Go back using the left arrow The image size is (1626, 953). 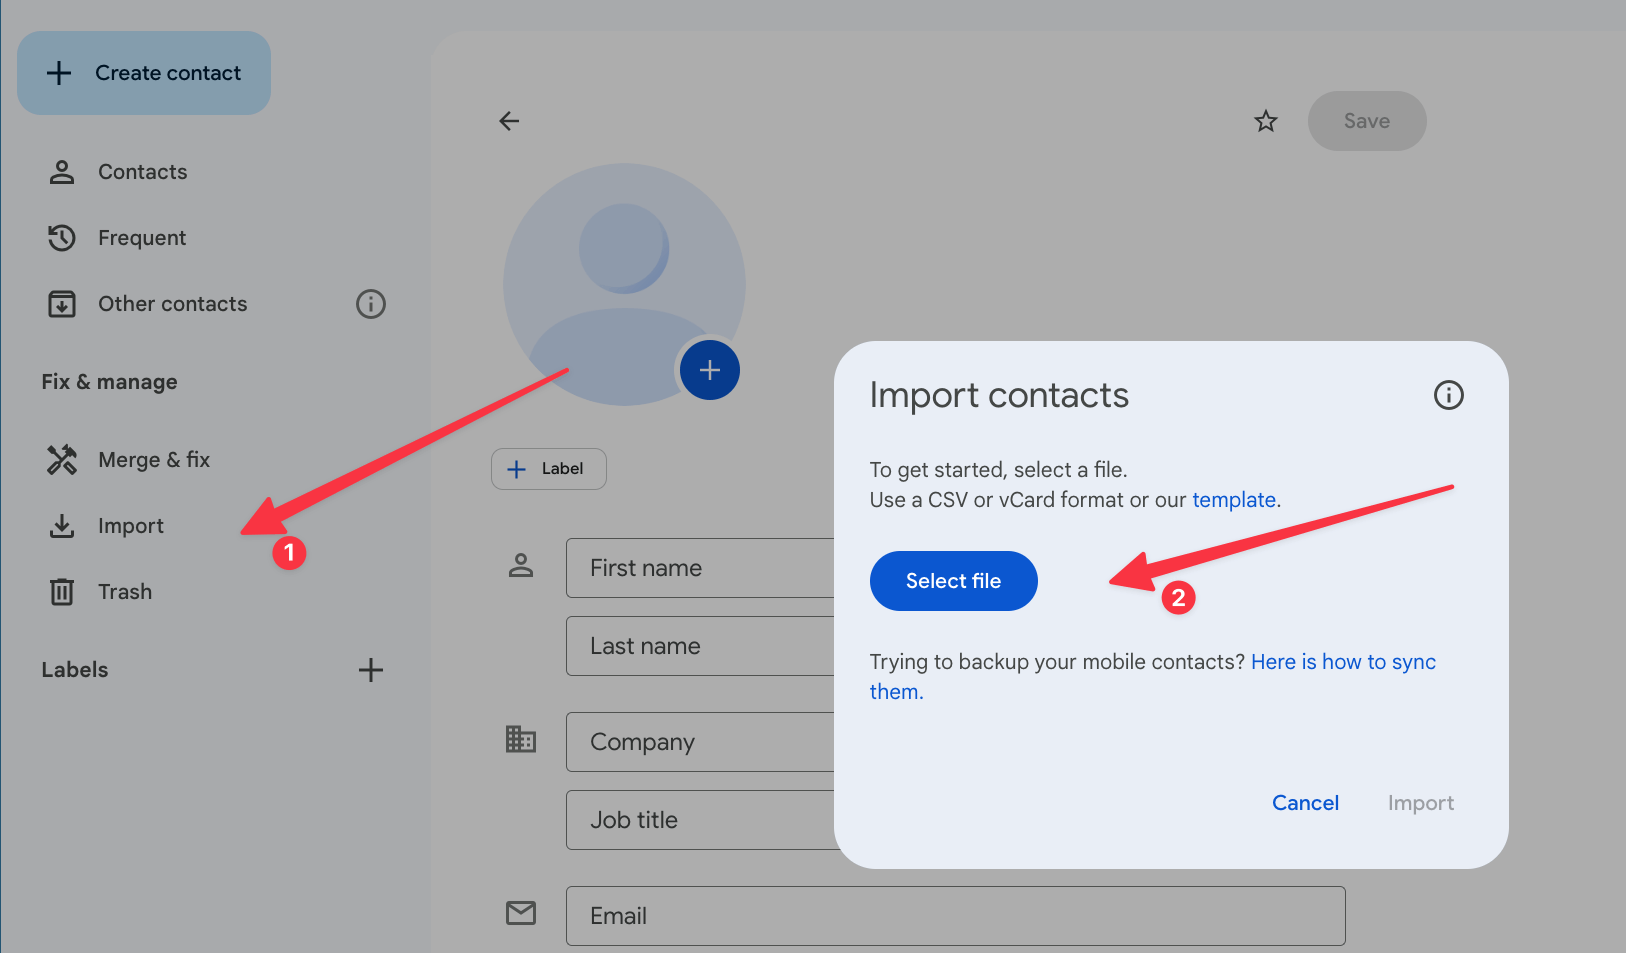click(509, 121)
